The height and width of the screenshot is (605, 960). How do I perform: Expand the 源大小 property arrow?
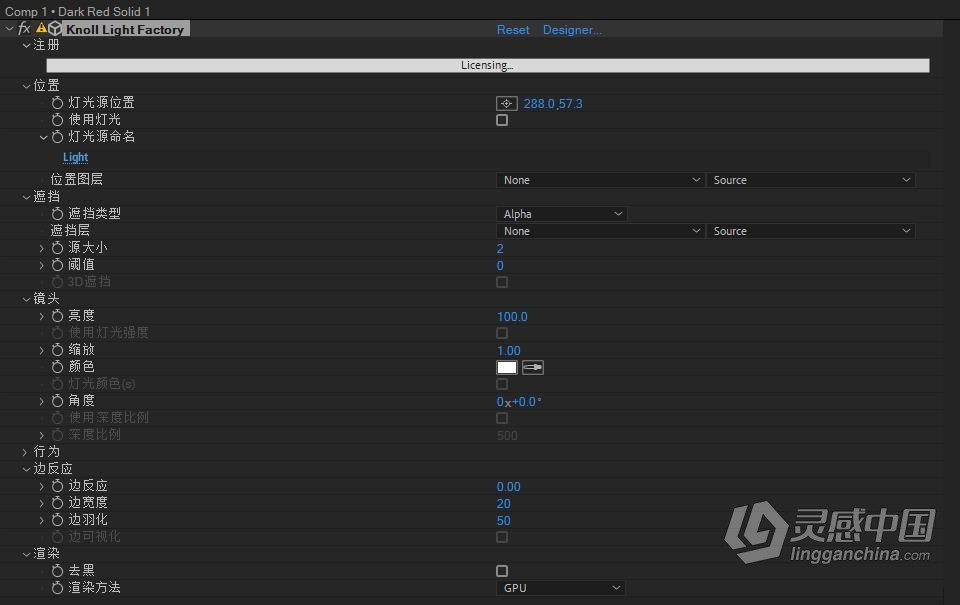(x=42, y=248)
